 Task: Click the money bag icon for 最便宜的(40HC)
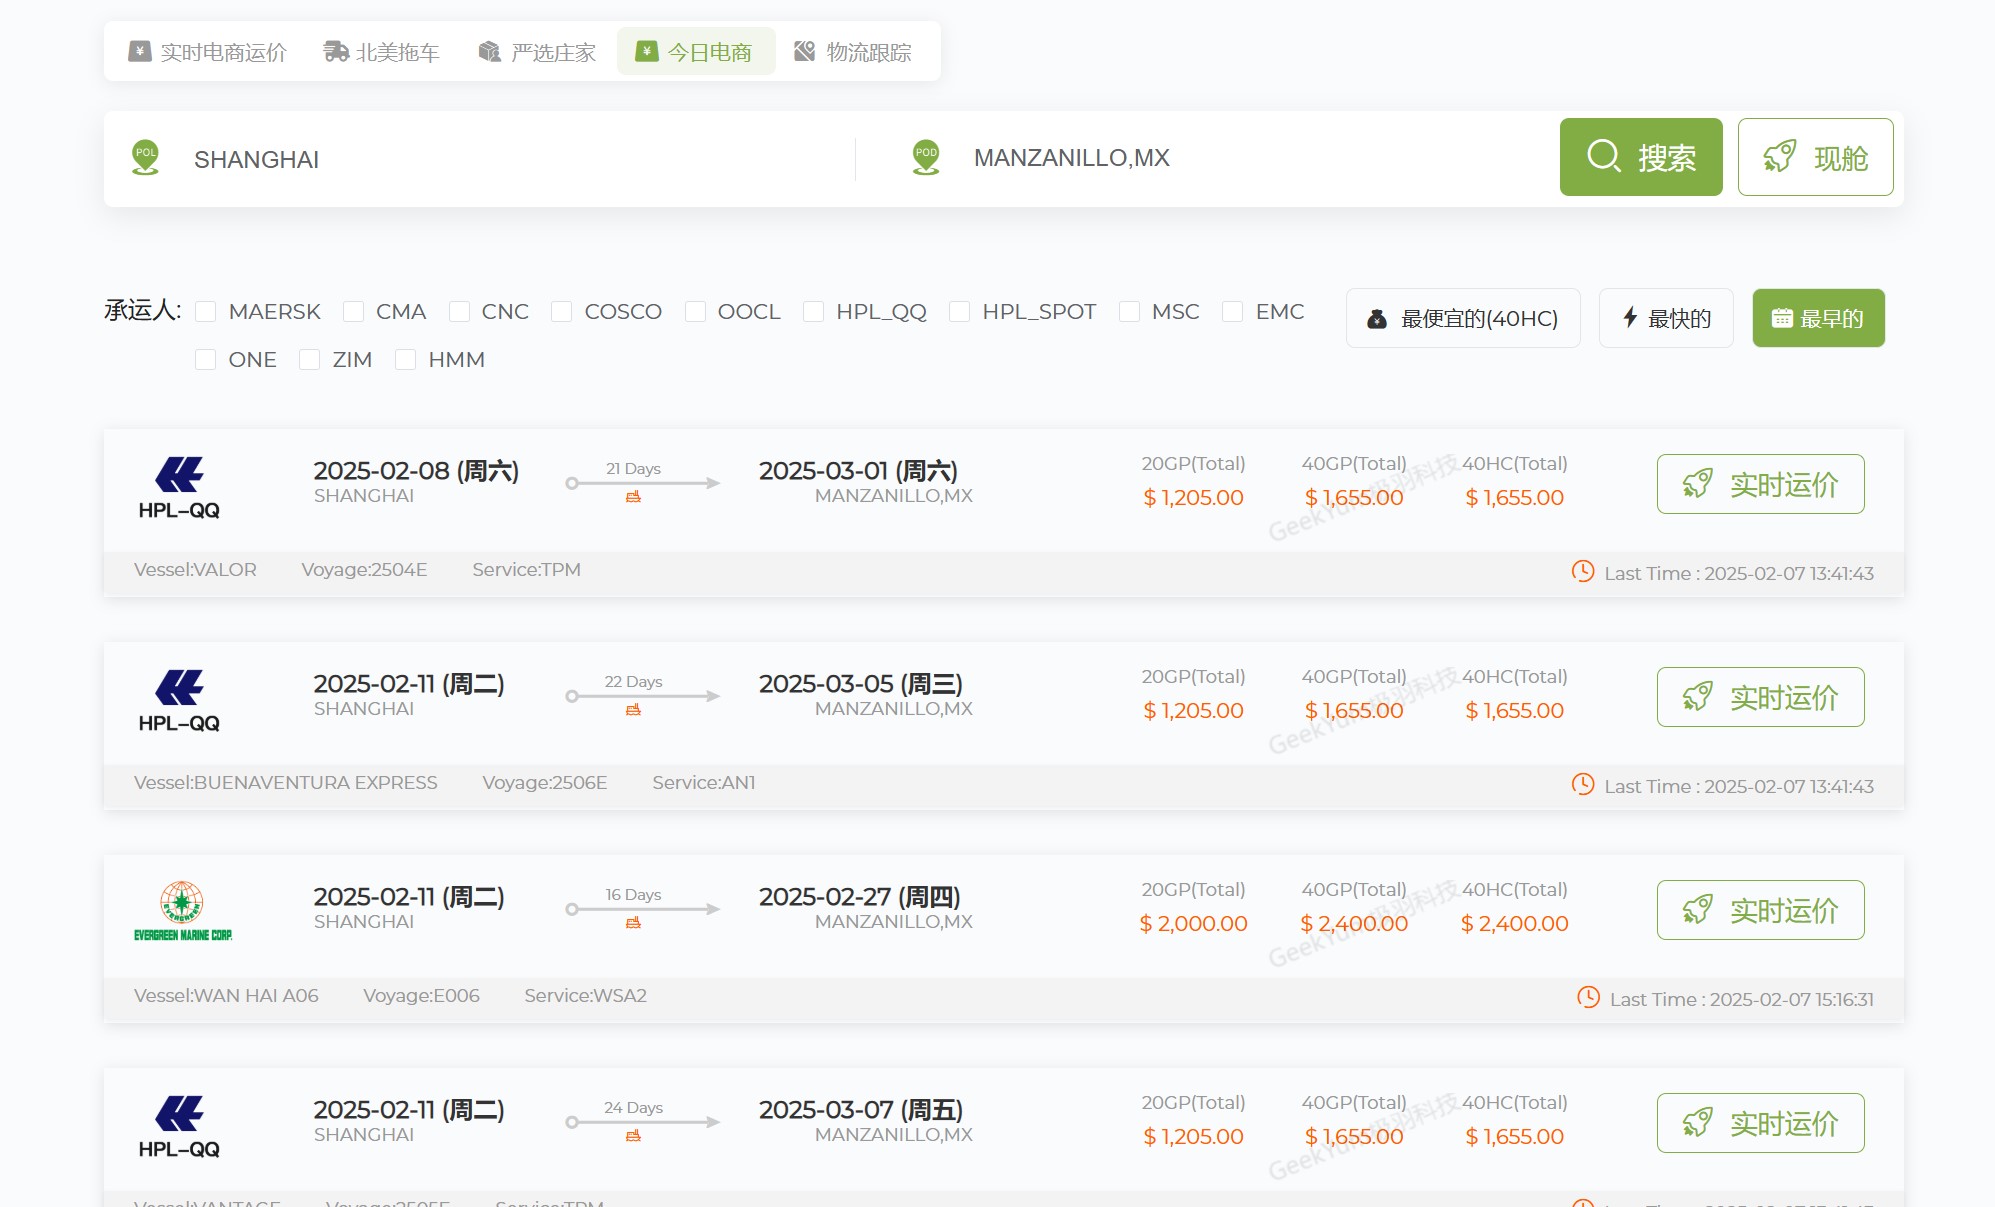(x=1377, y=319)
